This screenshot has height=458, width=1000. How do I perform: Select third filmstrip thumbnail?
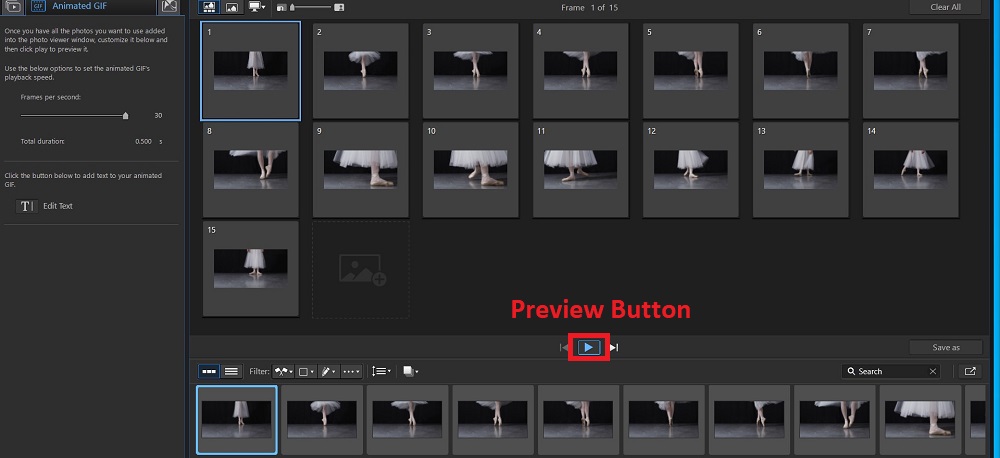[x=408, y=420]
